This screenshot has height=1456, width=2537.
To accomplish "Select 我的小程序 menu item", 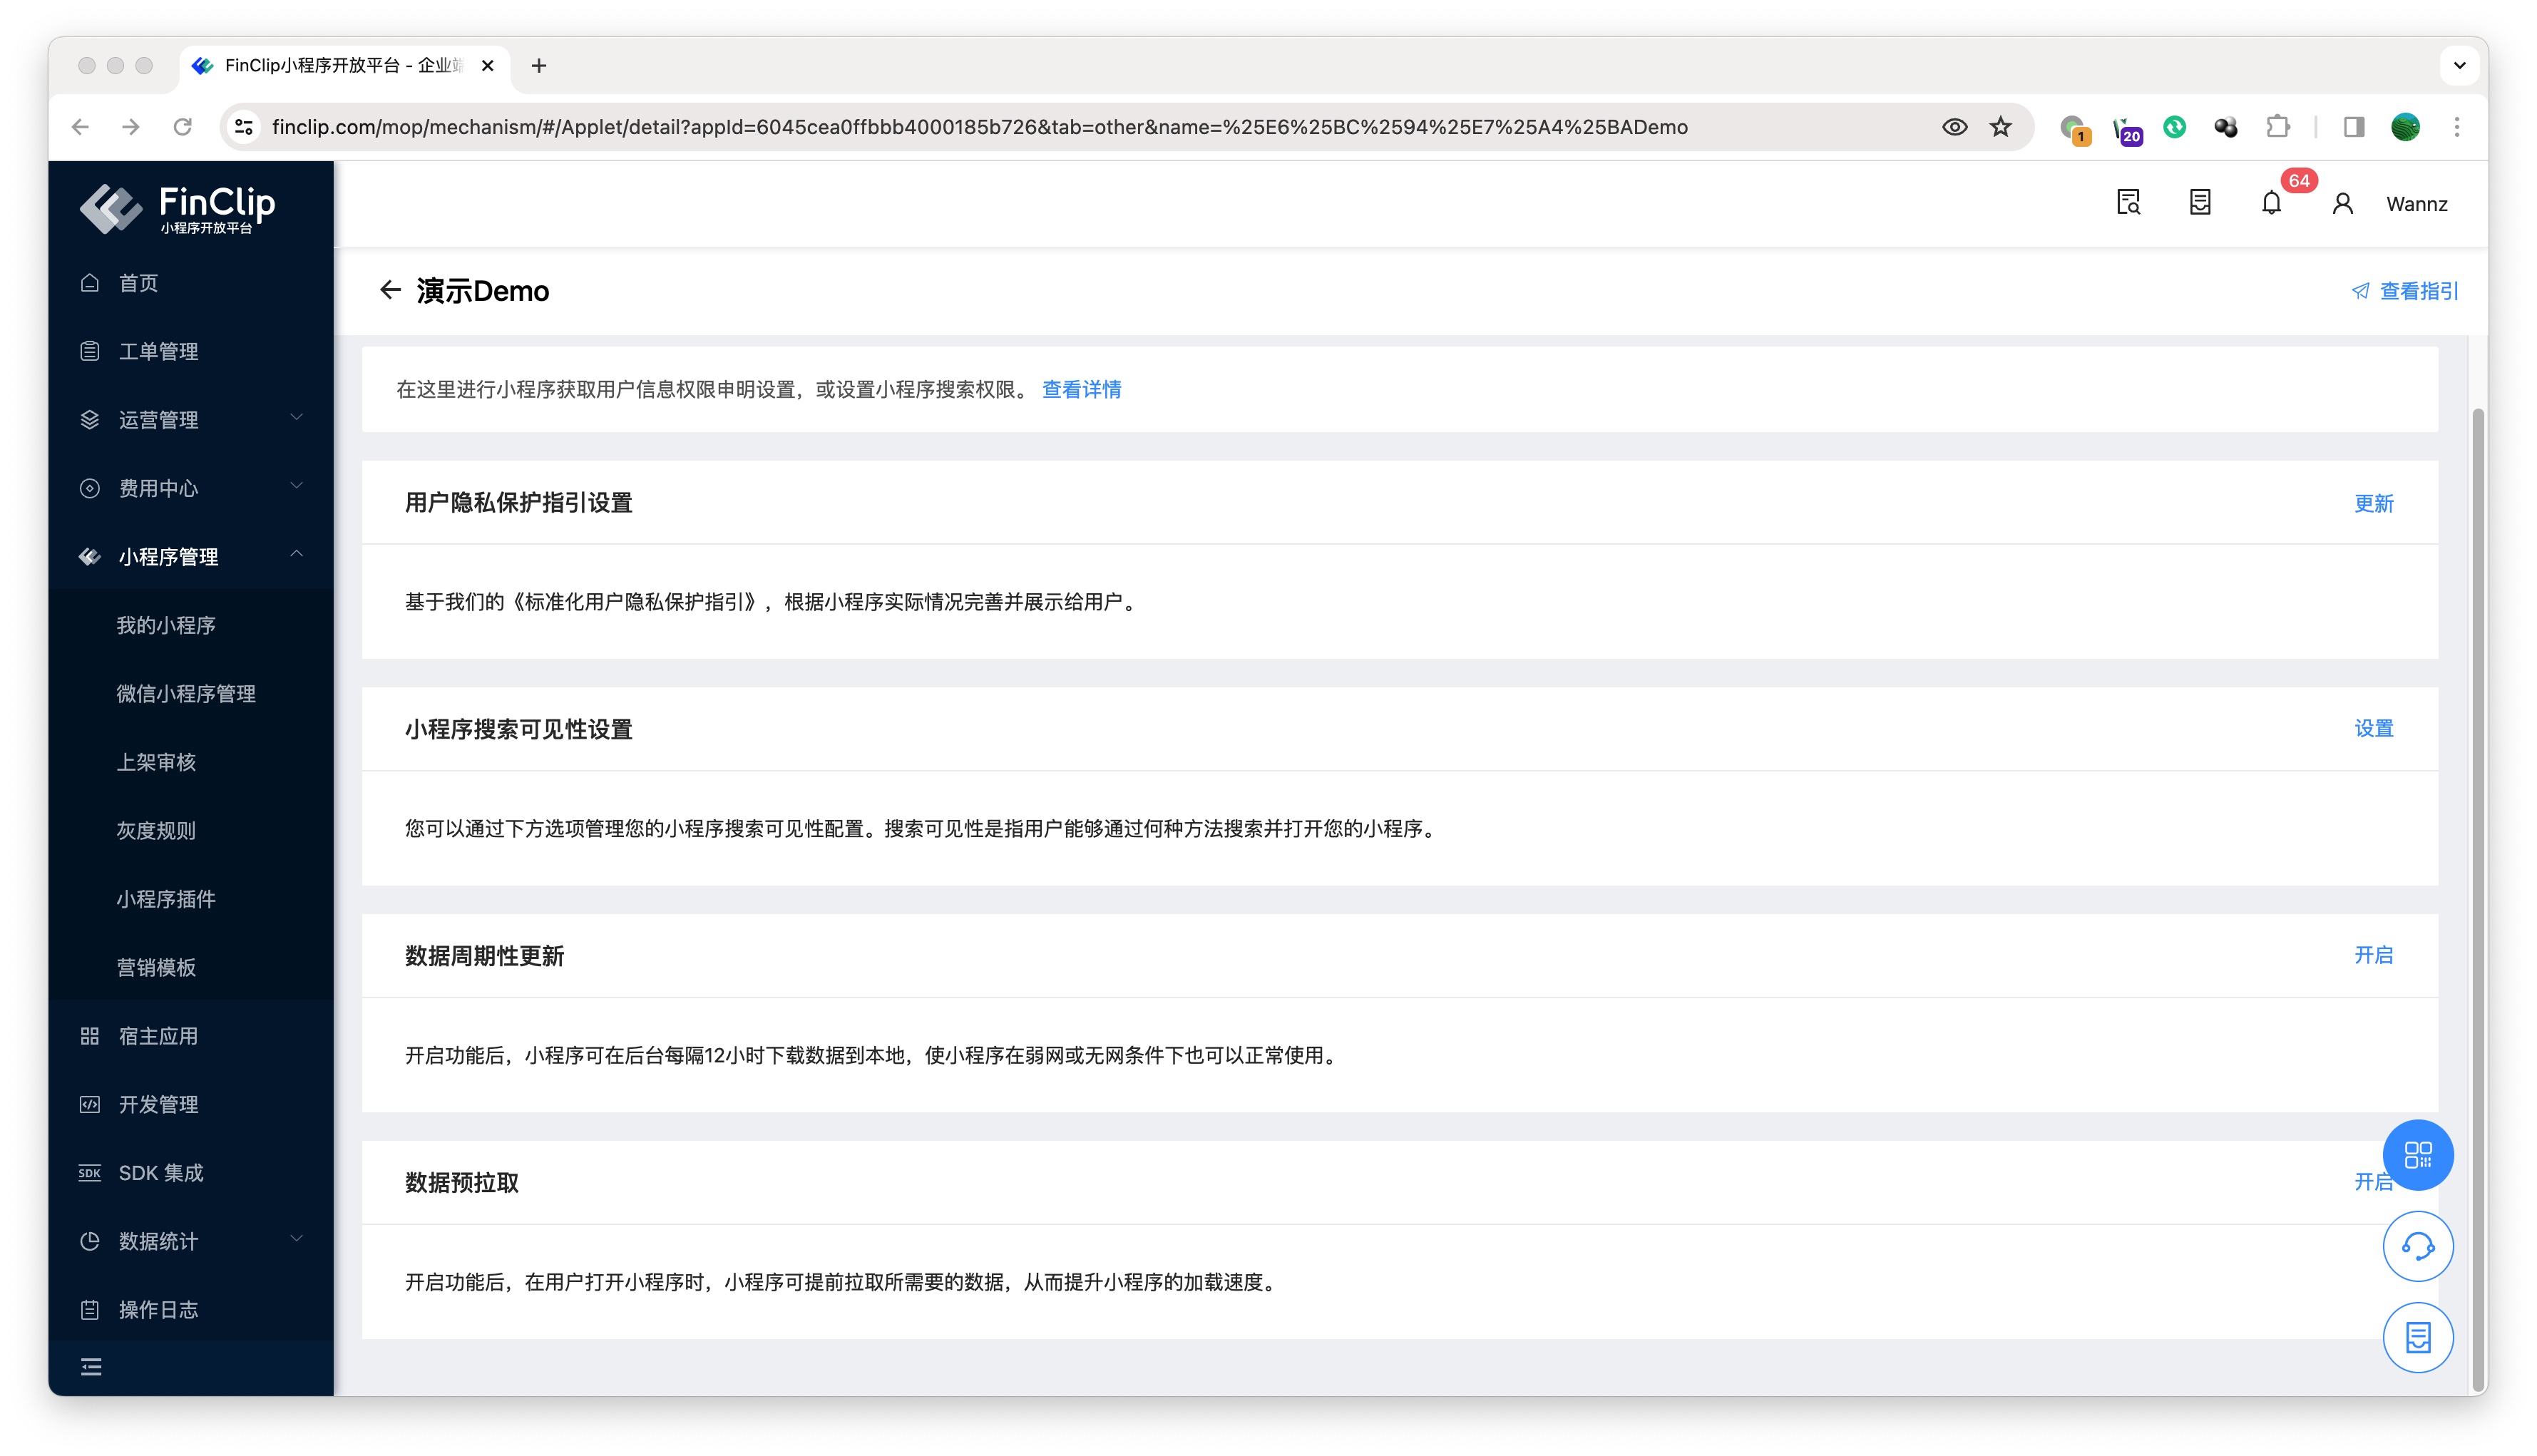I will (x=166, y=625).
